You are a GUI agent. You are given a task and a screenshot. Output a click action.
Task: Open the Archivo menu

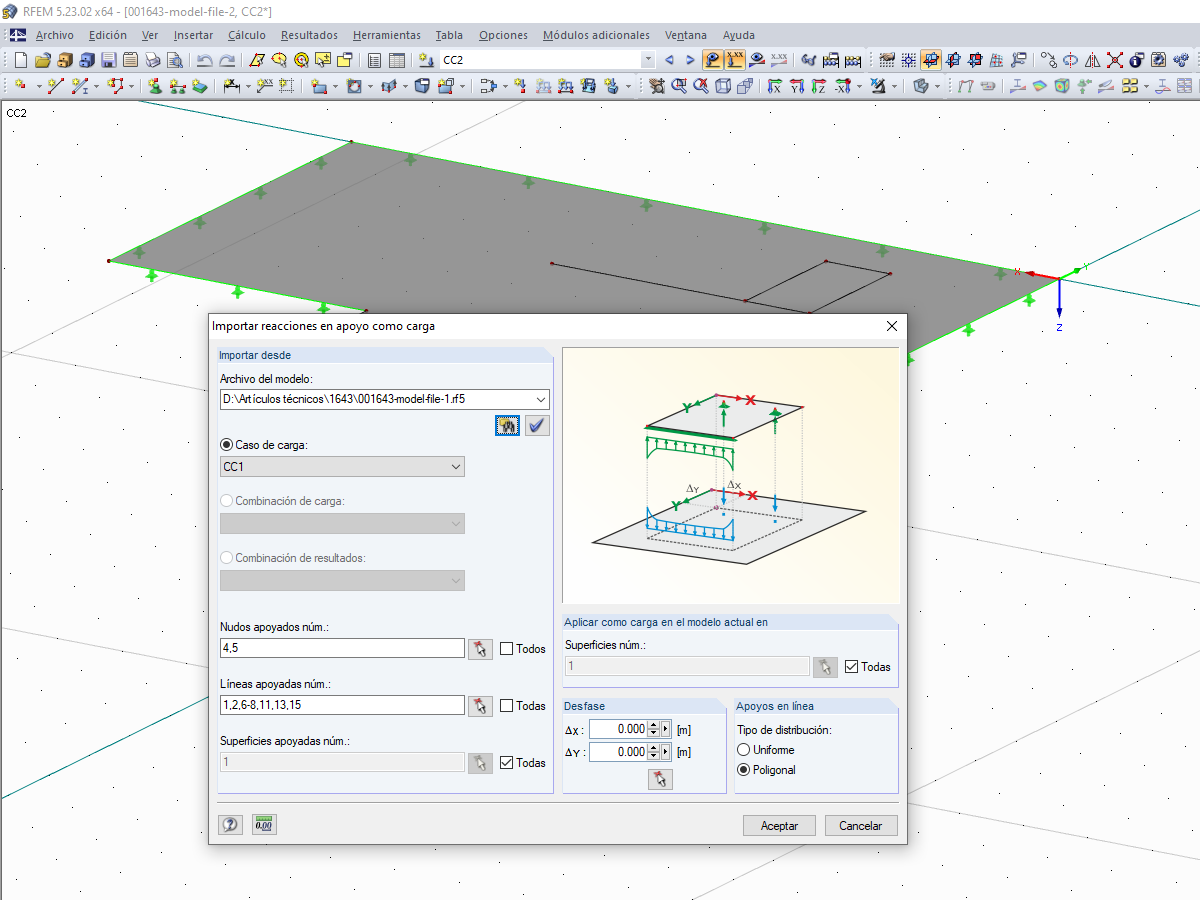coord(54,35)
